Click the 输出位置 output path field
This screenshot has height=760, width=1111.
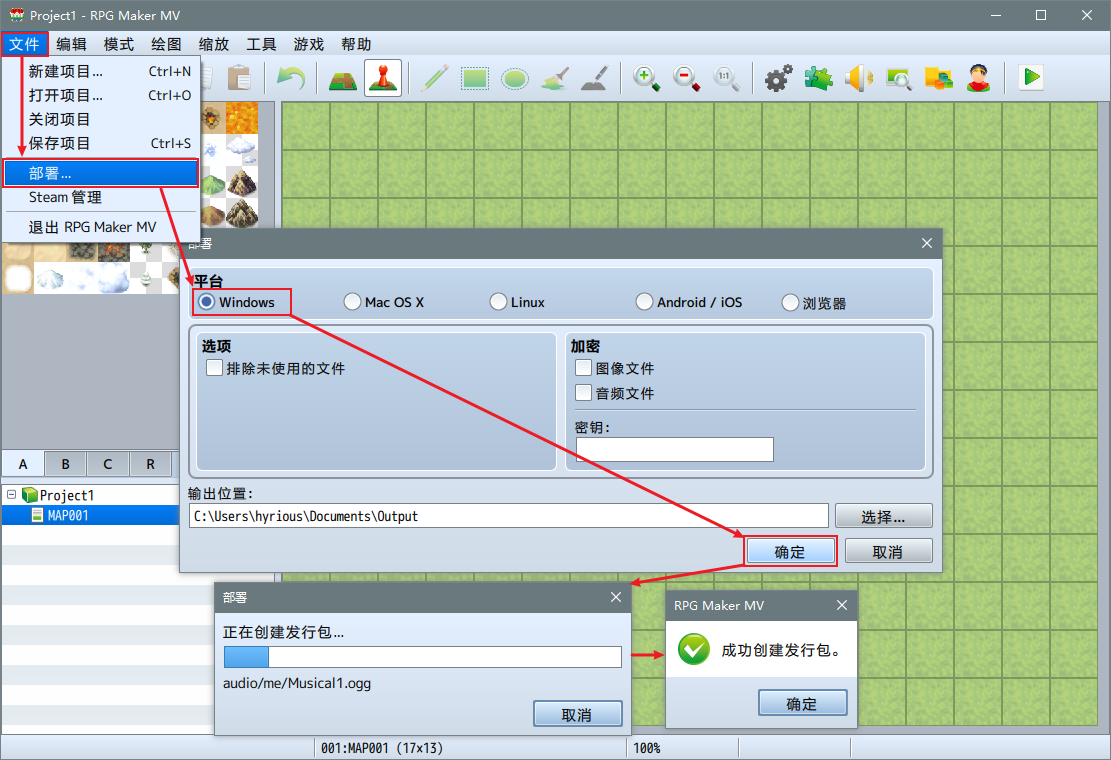(508, 516)
